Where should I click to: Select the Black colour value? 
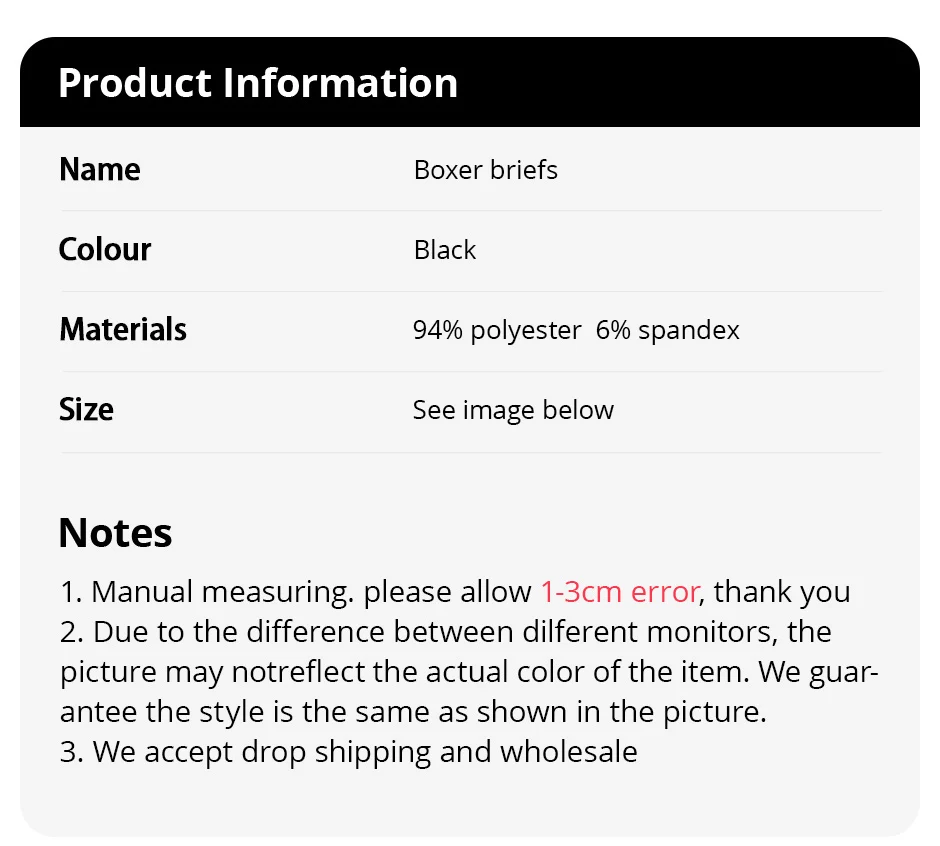[444, 250]
